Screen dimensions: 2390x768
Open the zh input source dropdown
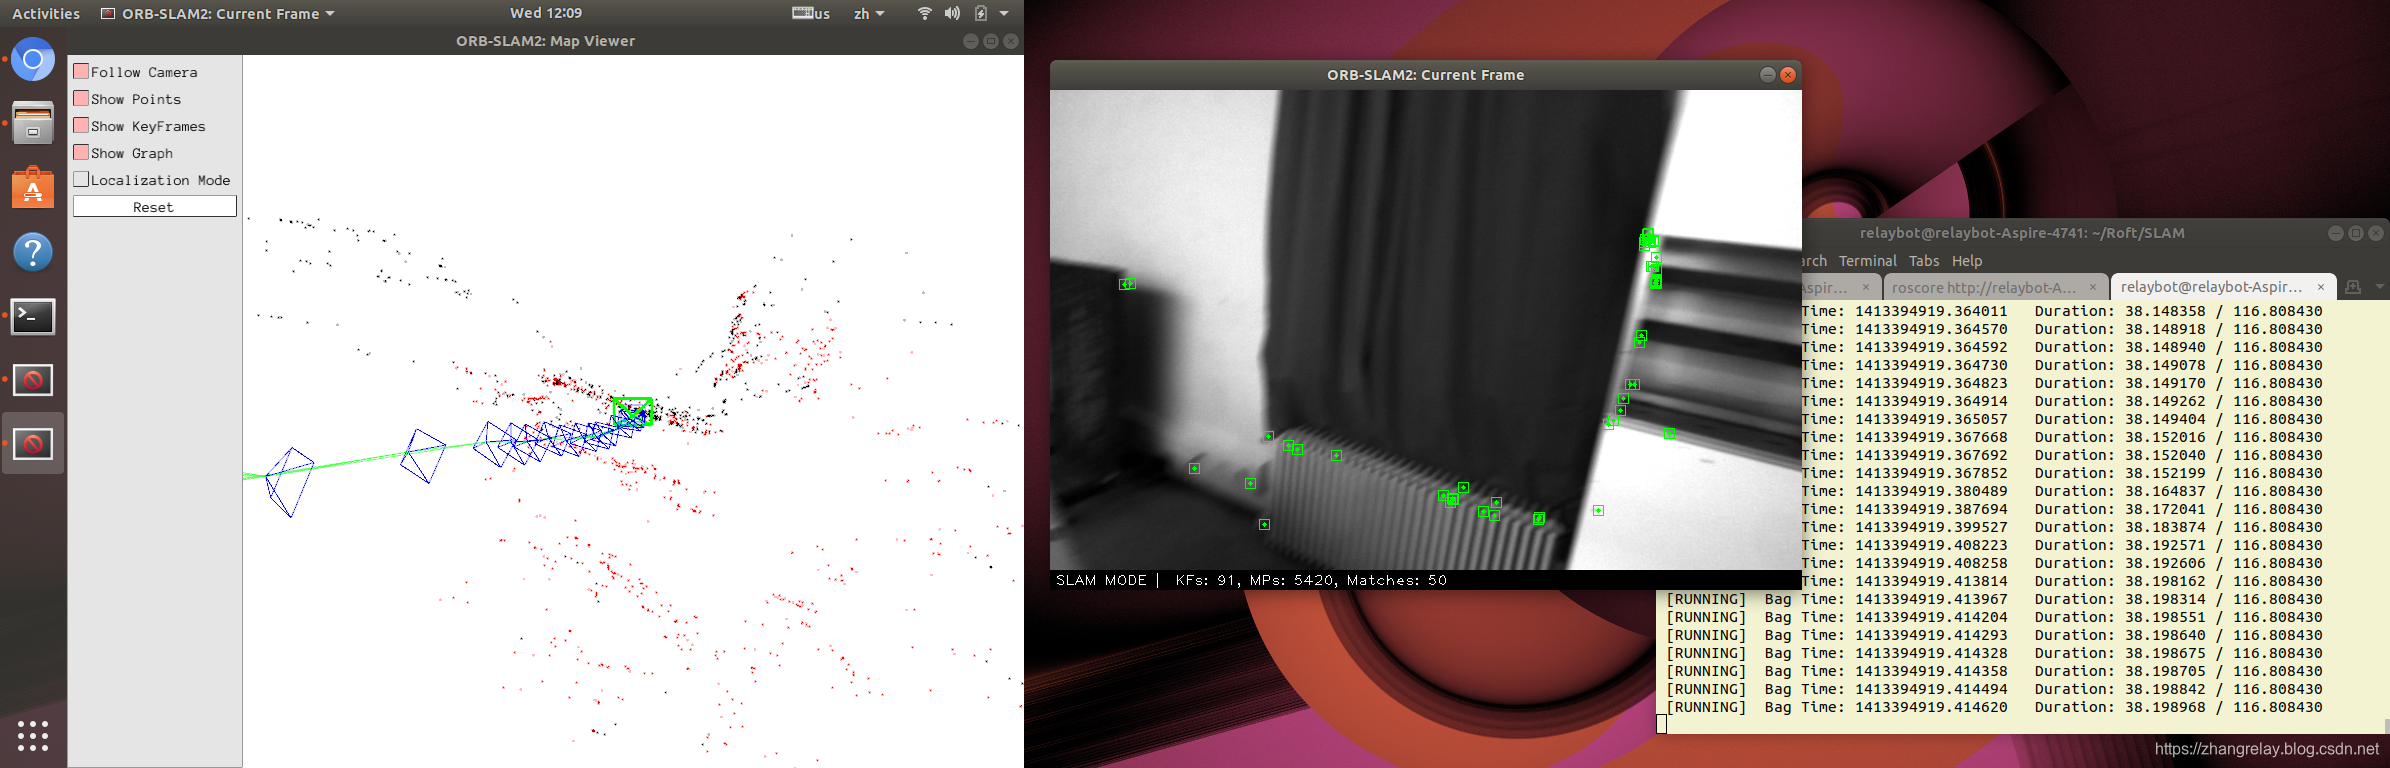pos(869,13)
